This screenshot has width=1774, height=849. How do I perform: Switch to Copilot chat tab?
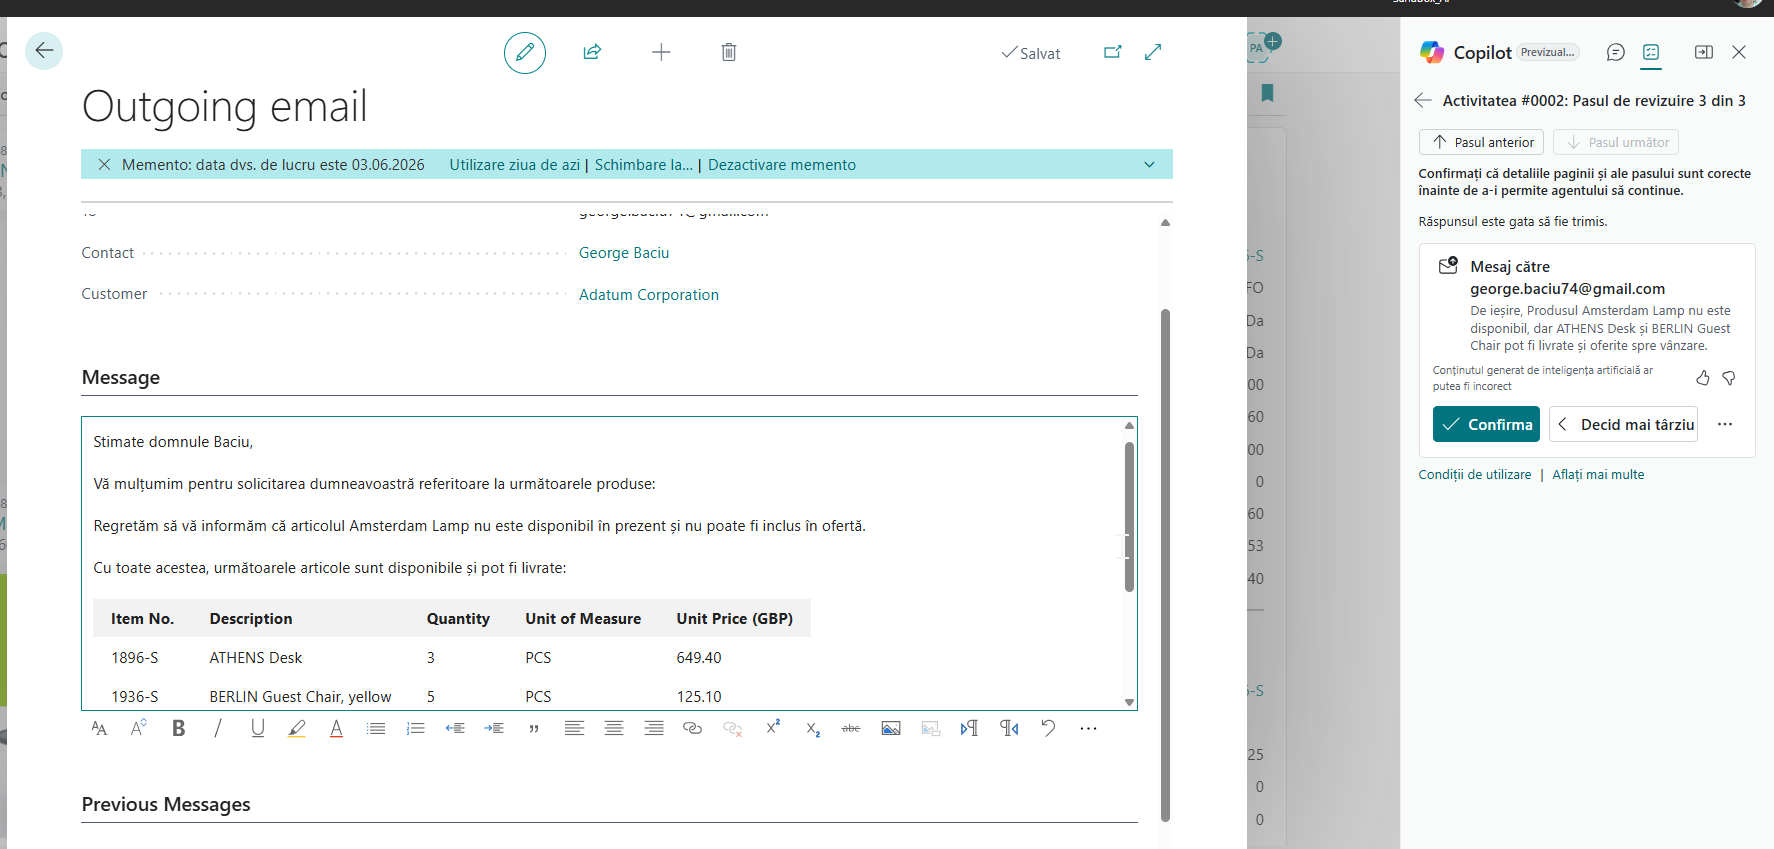pos(1615,52)
